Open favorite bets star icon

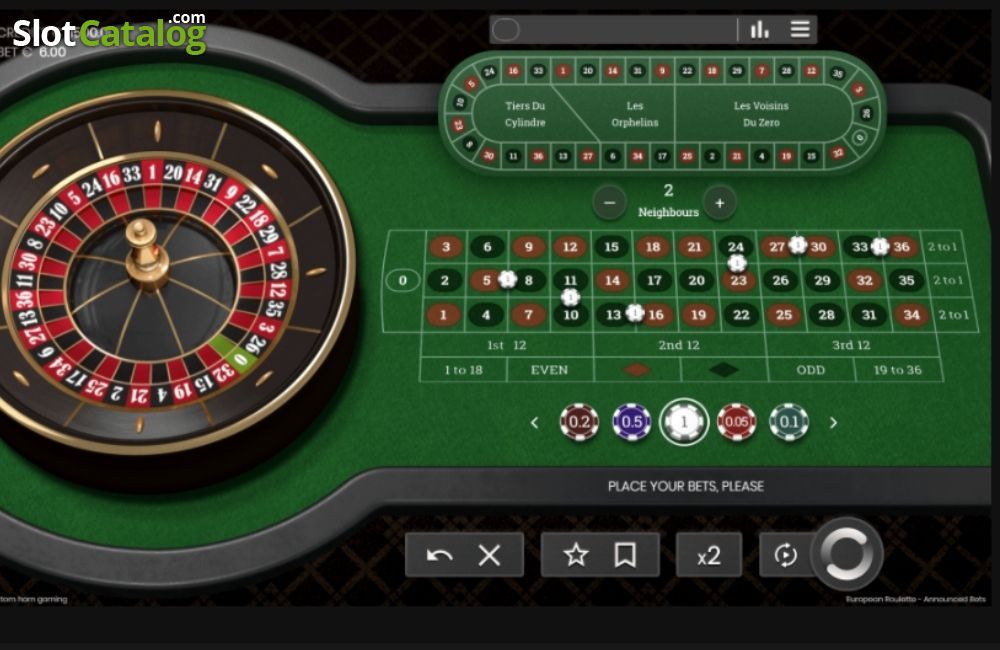pos(576,555)
